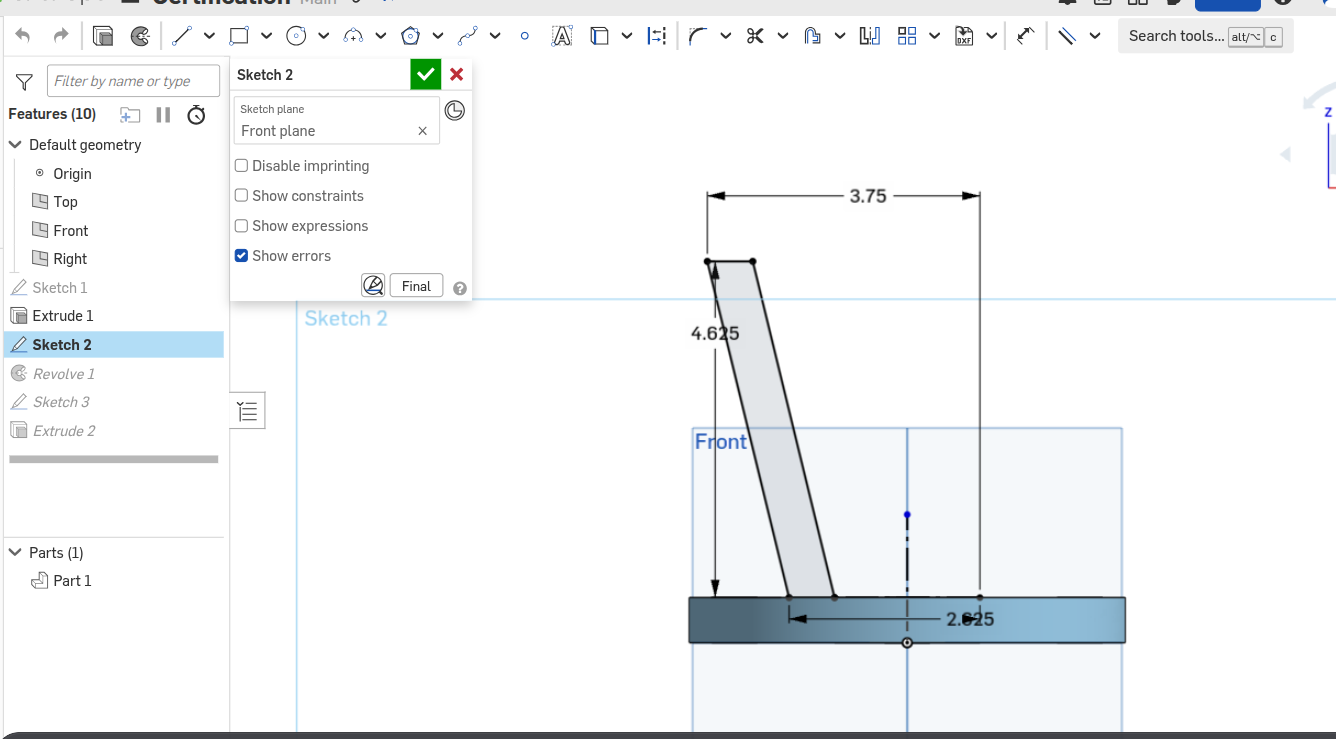Image resolution: width=1336 pixels, height=739 pixels.
Task: Select the Top plane in feature tree
Action: (x=65, y=202)
